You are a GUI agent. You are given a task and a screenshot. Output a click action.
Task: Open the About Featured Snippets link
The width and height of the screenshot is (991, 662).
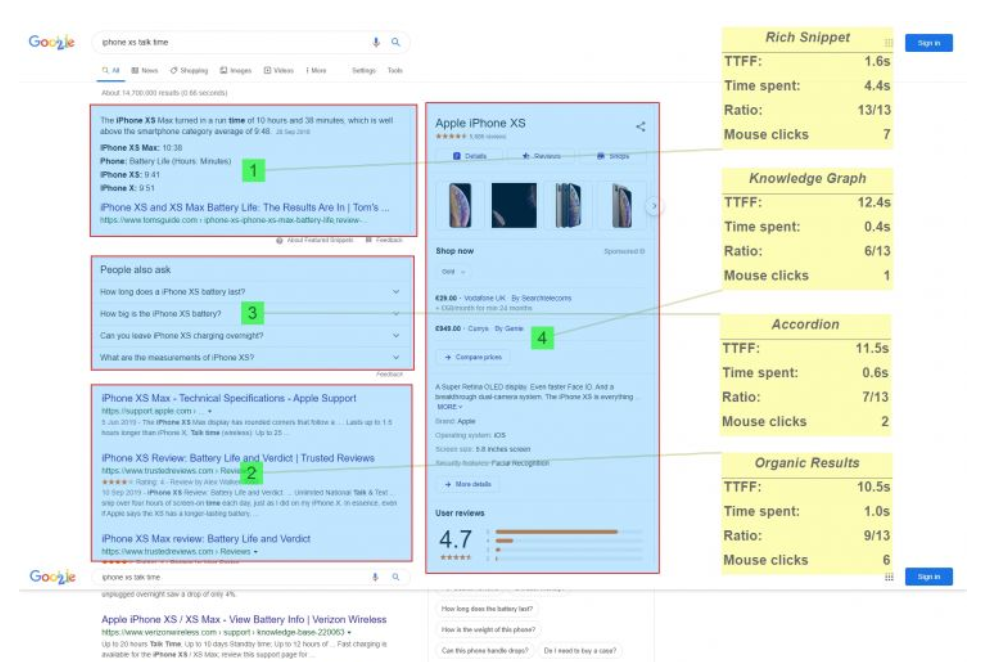coord(320,241)
